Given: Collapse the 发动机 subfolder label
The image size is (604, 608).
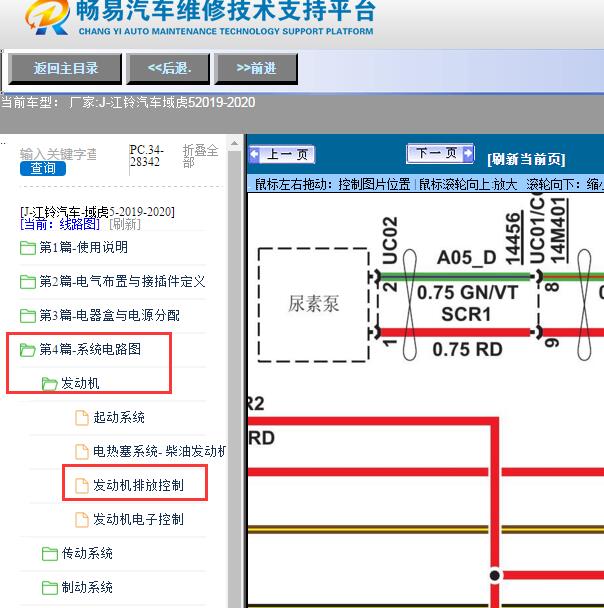Looking at the screenshot, I should click(x=80, y=383).
